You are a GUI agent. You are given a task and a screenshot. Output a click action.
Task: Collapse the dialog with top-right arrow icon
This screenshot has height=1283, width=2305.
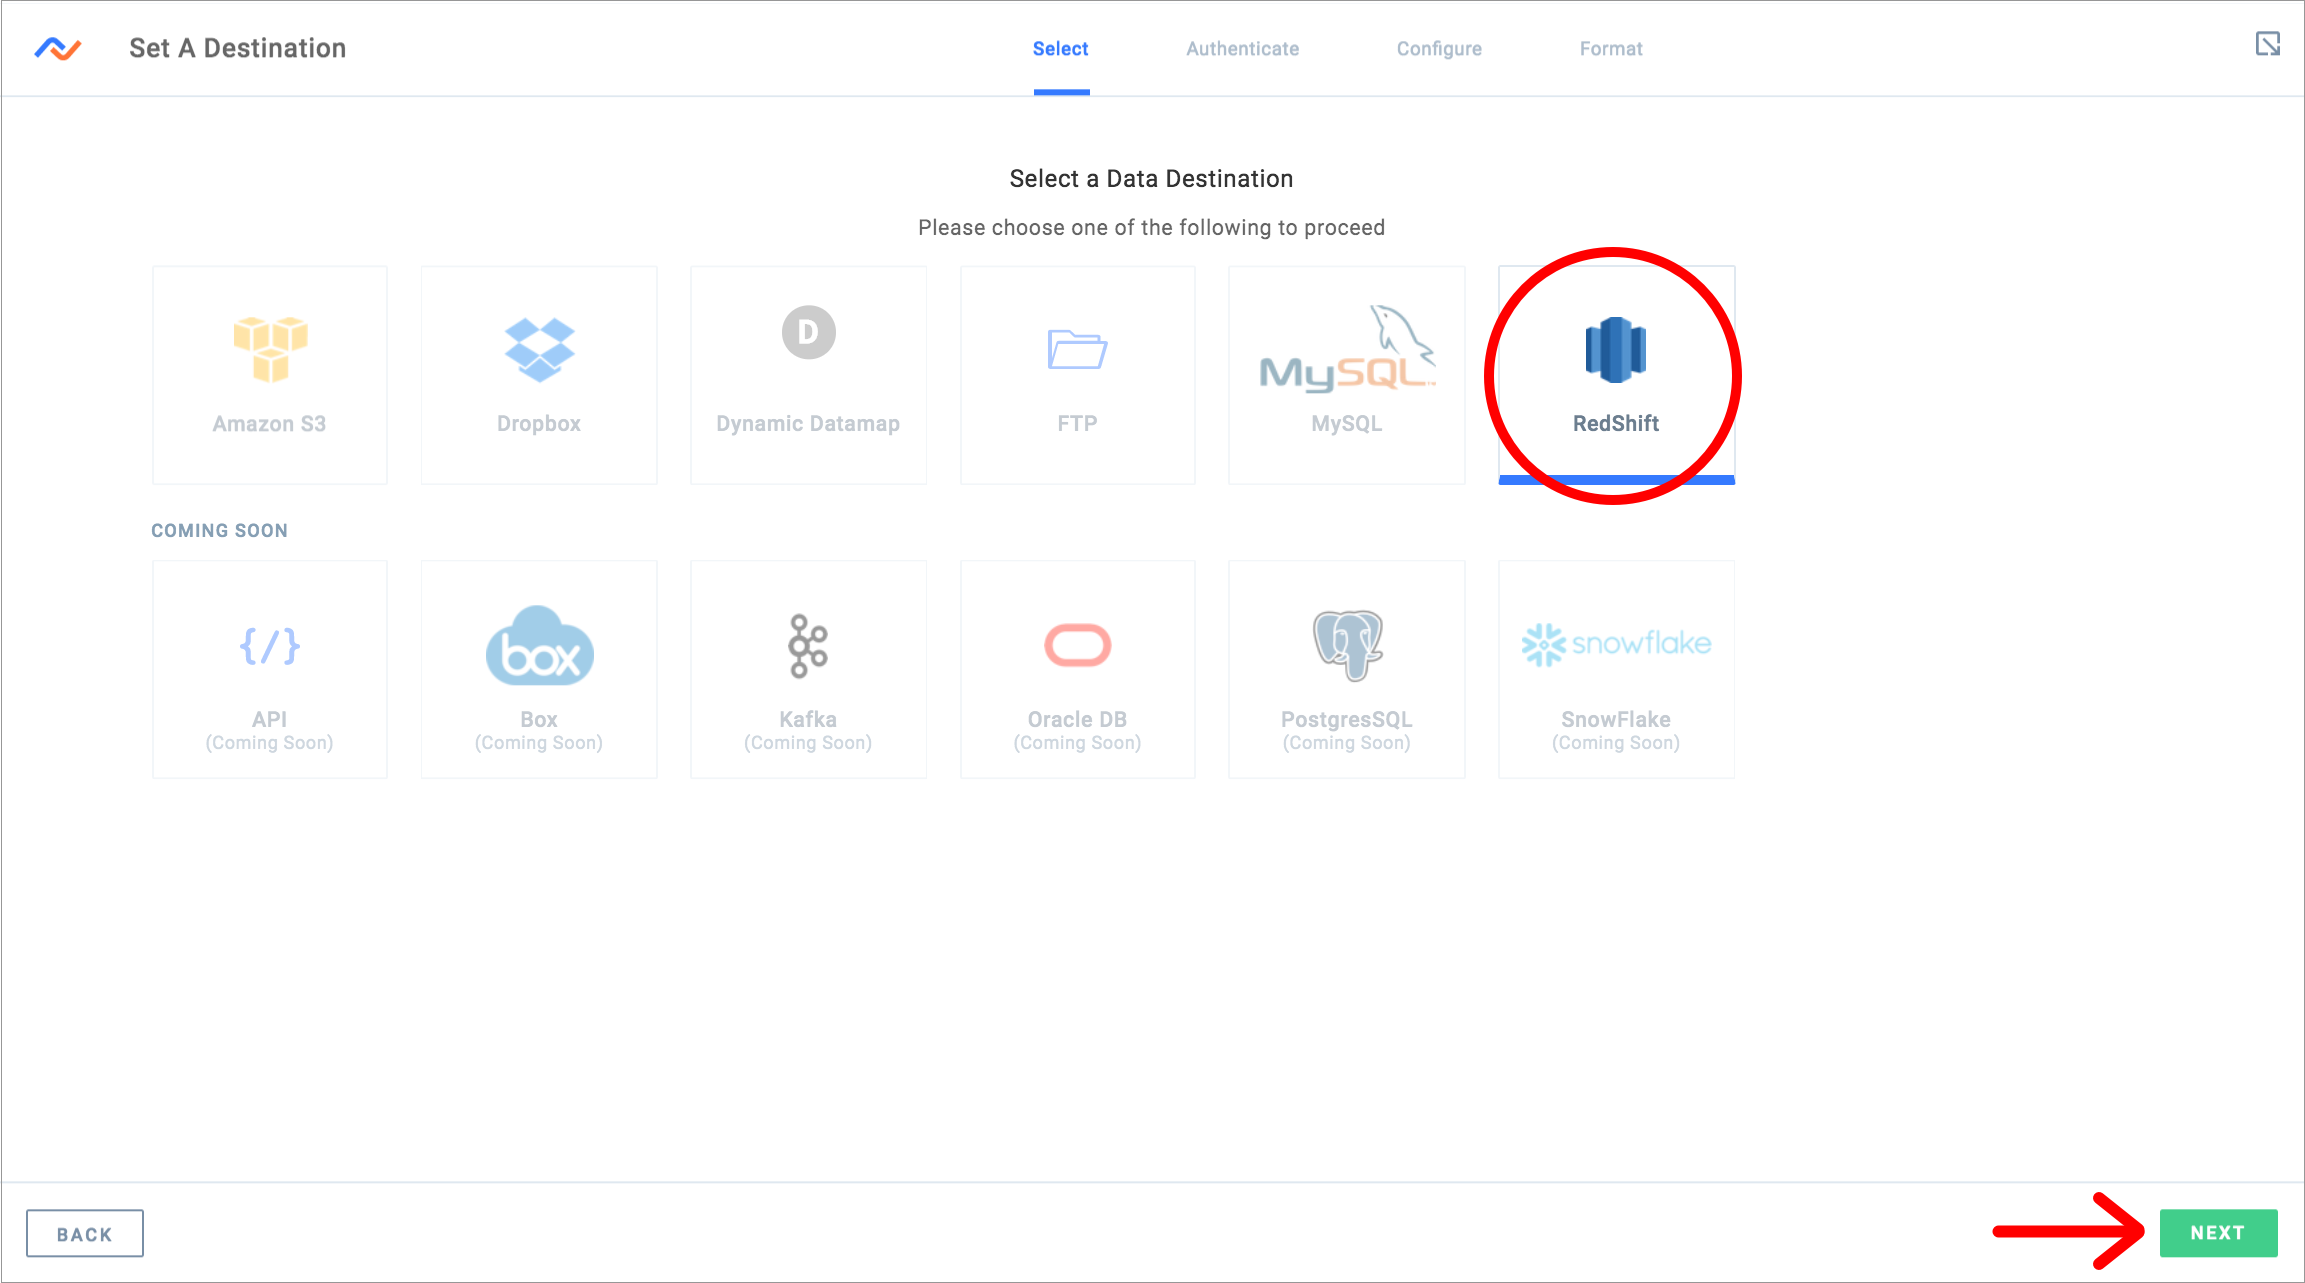pos(2267,44)
